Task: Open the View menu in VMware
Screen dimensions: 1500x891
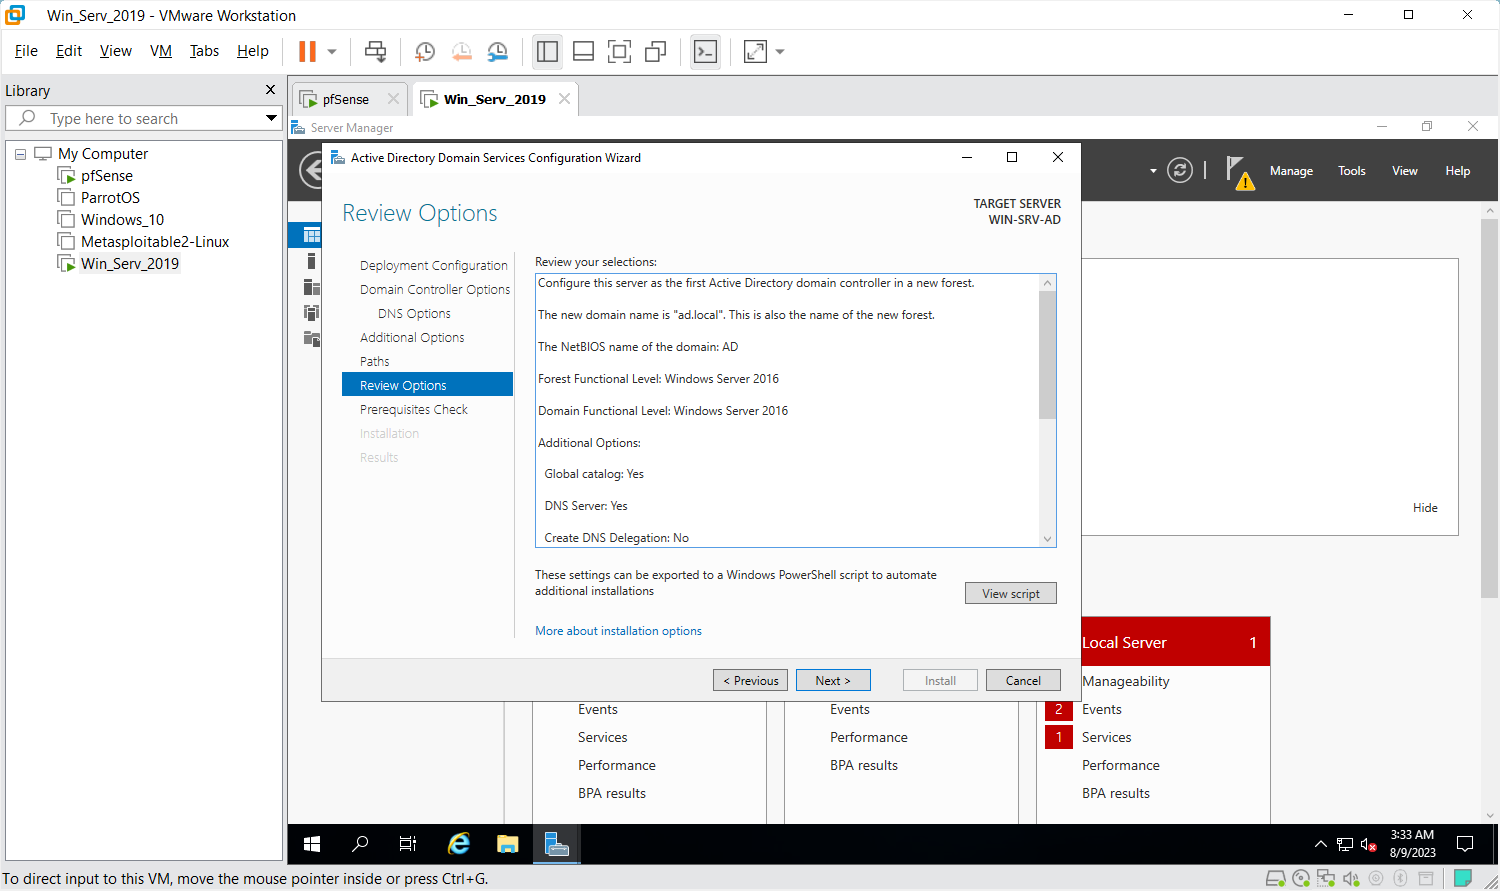Action: pyautogui.click(x=116, y=51)
